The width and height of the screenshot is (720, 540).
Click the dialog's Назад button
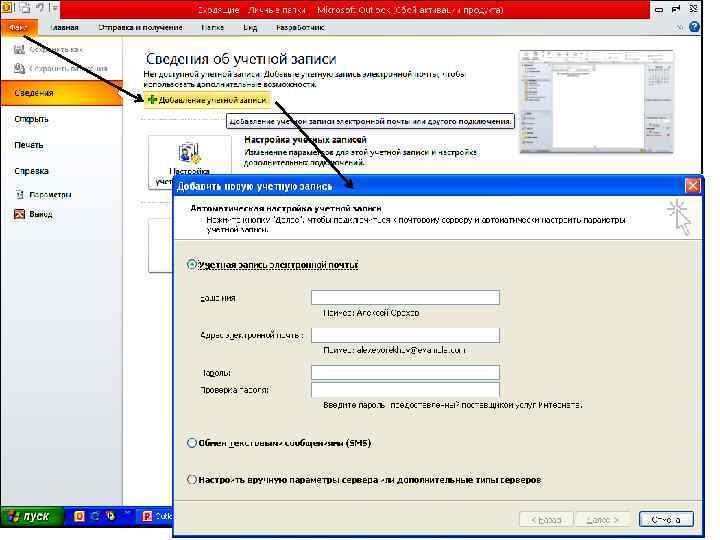pyautogui.click(x=546, y=519)
